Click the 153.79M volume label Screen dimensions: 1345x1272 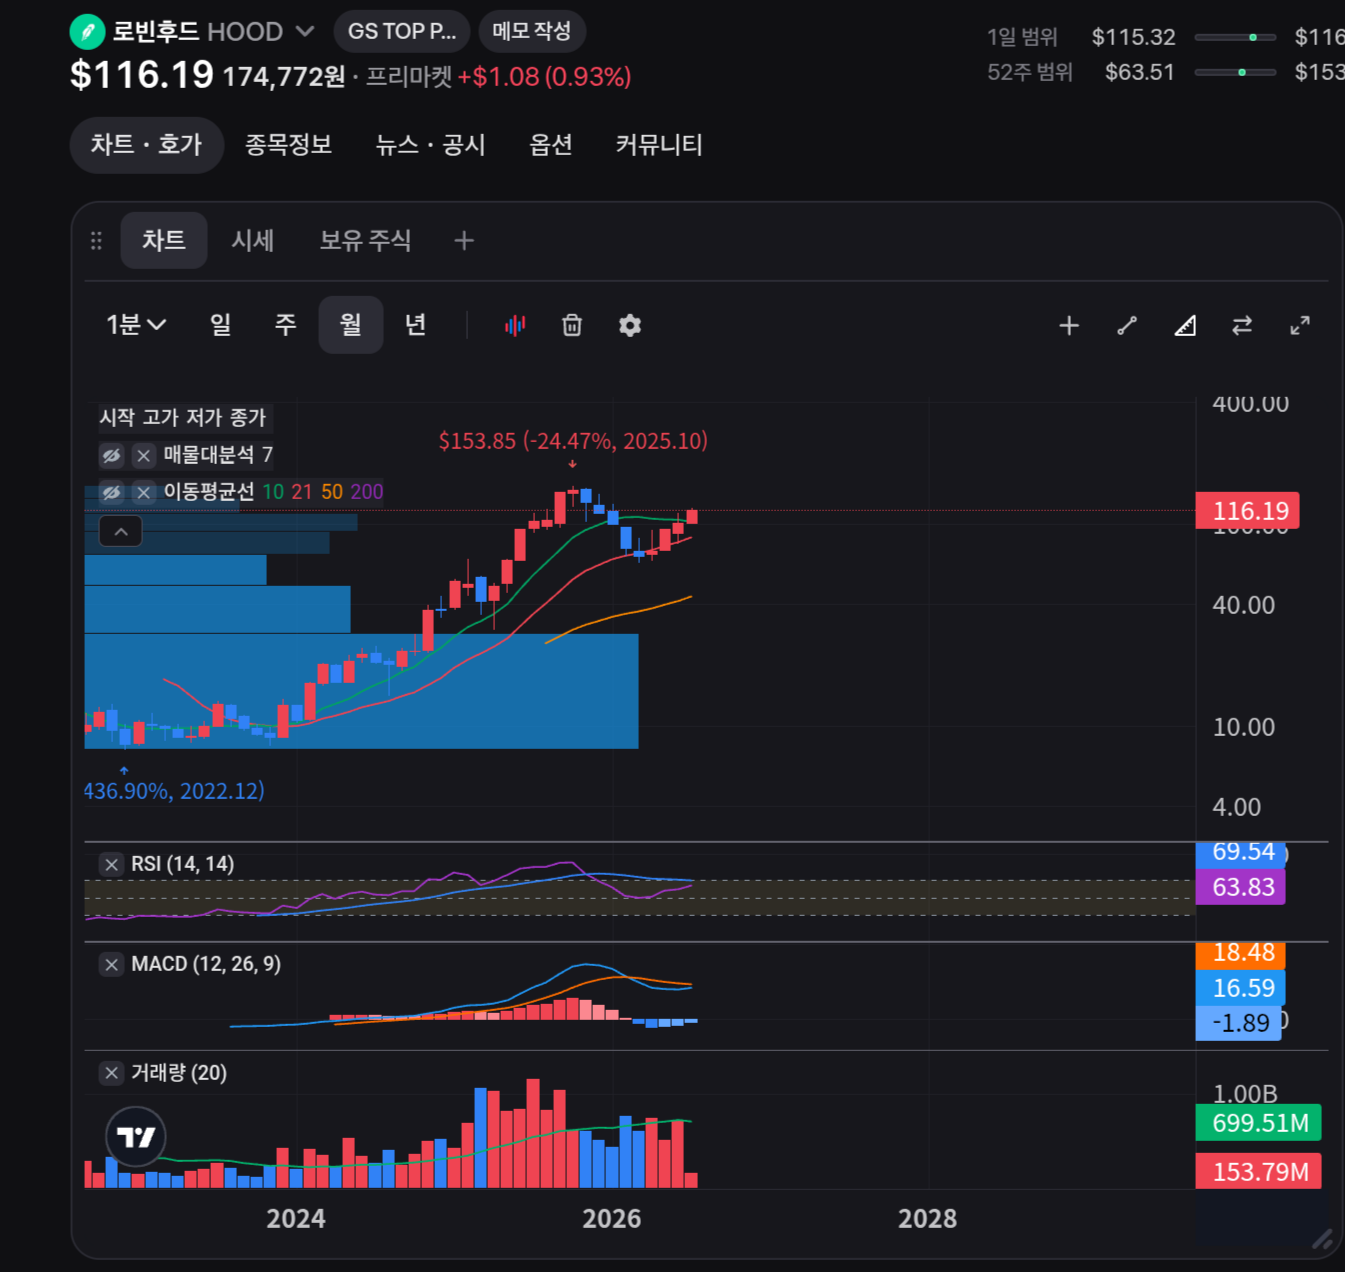pyautogui.click(x=1259, y=1171)
